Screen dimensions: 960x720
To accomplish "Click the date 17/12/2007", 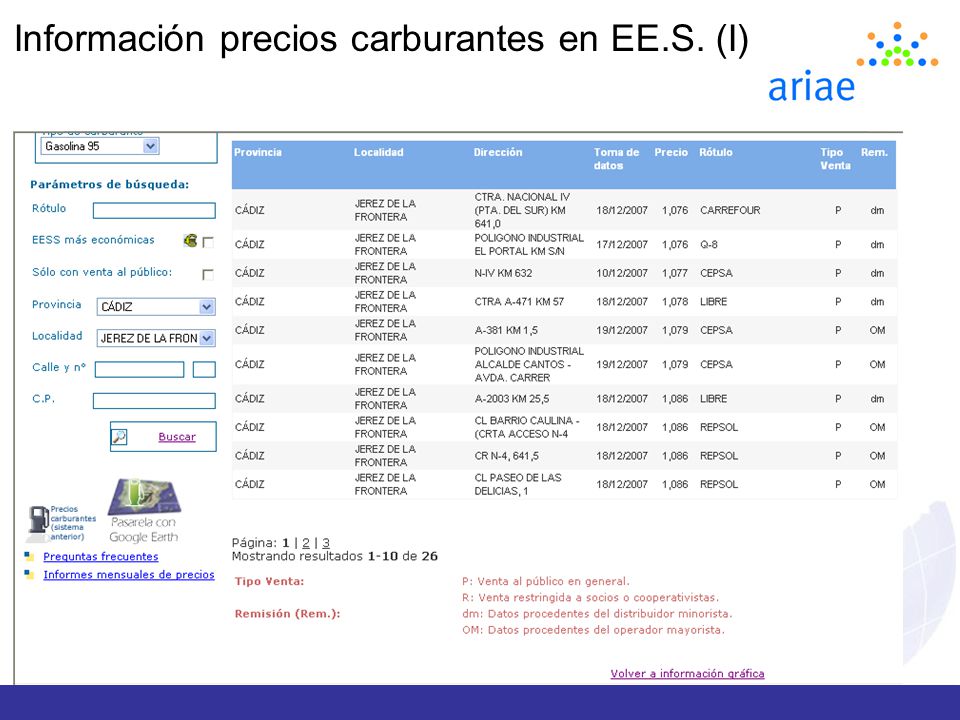I will coord(622,244).
